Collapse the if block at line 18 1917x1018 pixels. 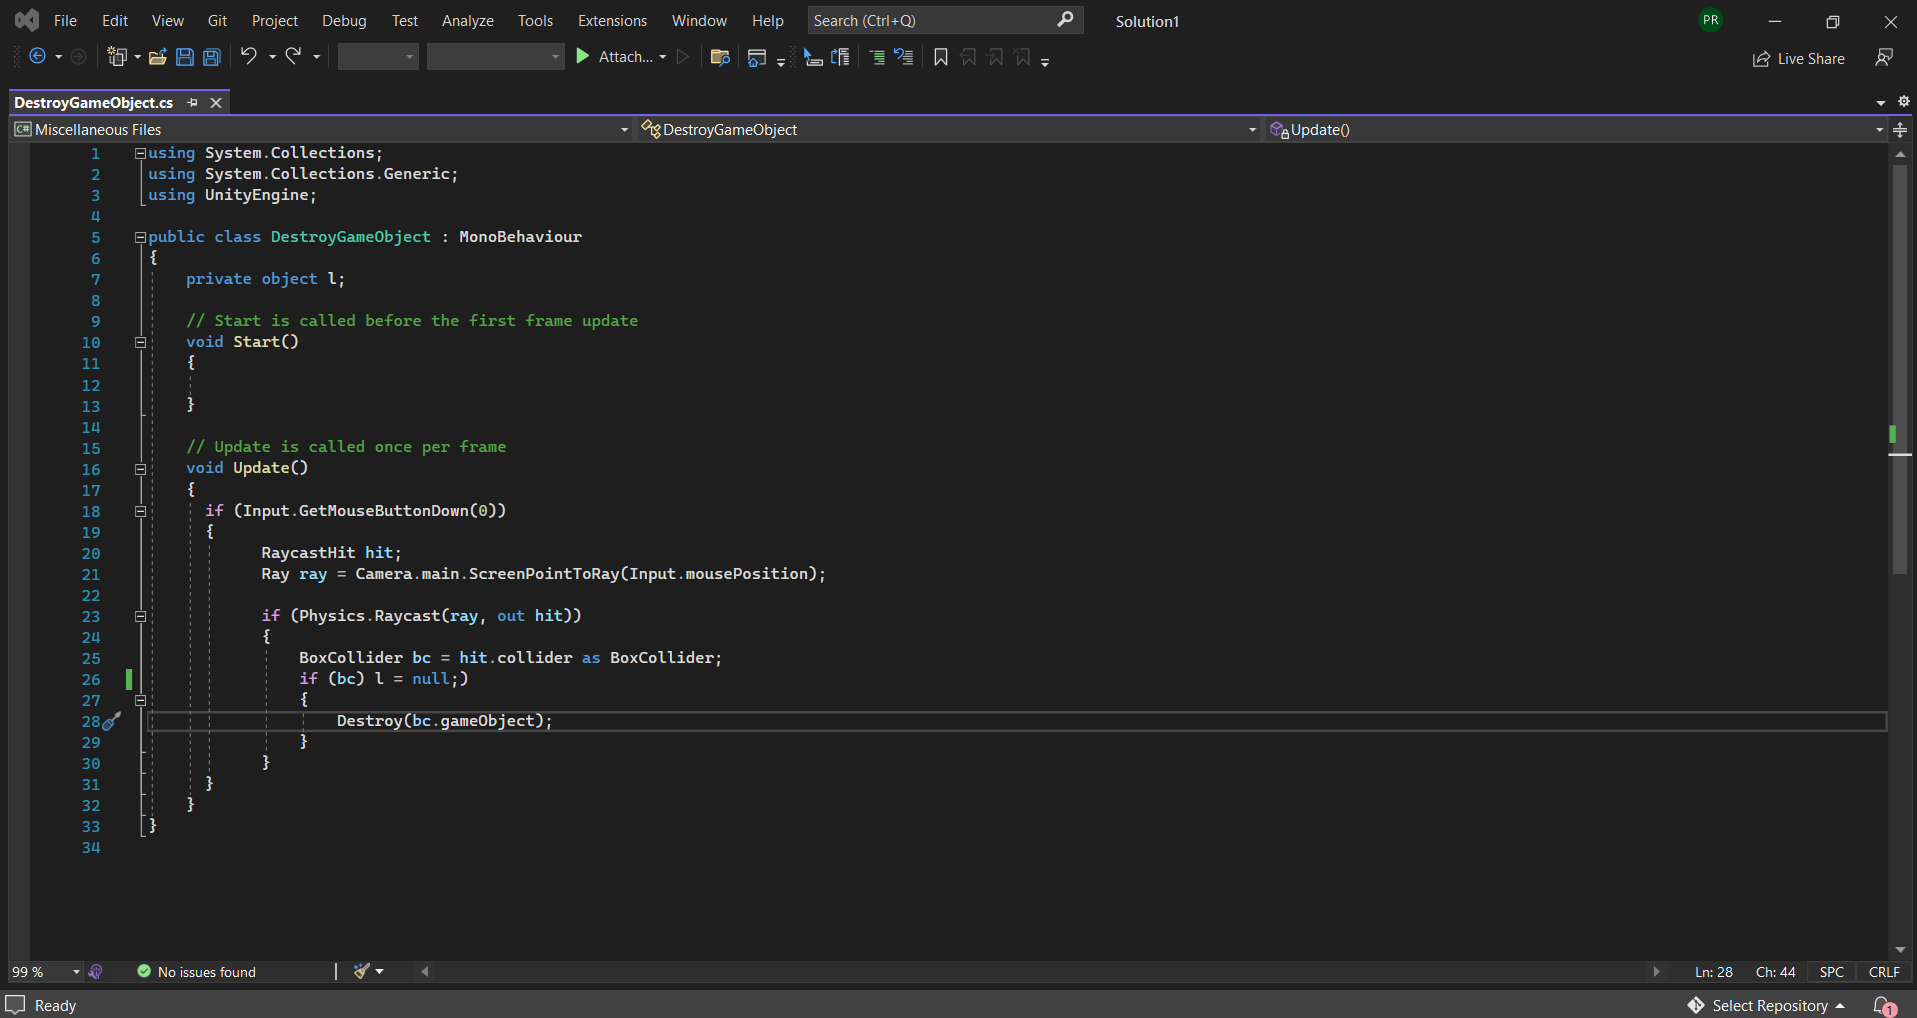click(x=140, y=511)
